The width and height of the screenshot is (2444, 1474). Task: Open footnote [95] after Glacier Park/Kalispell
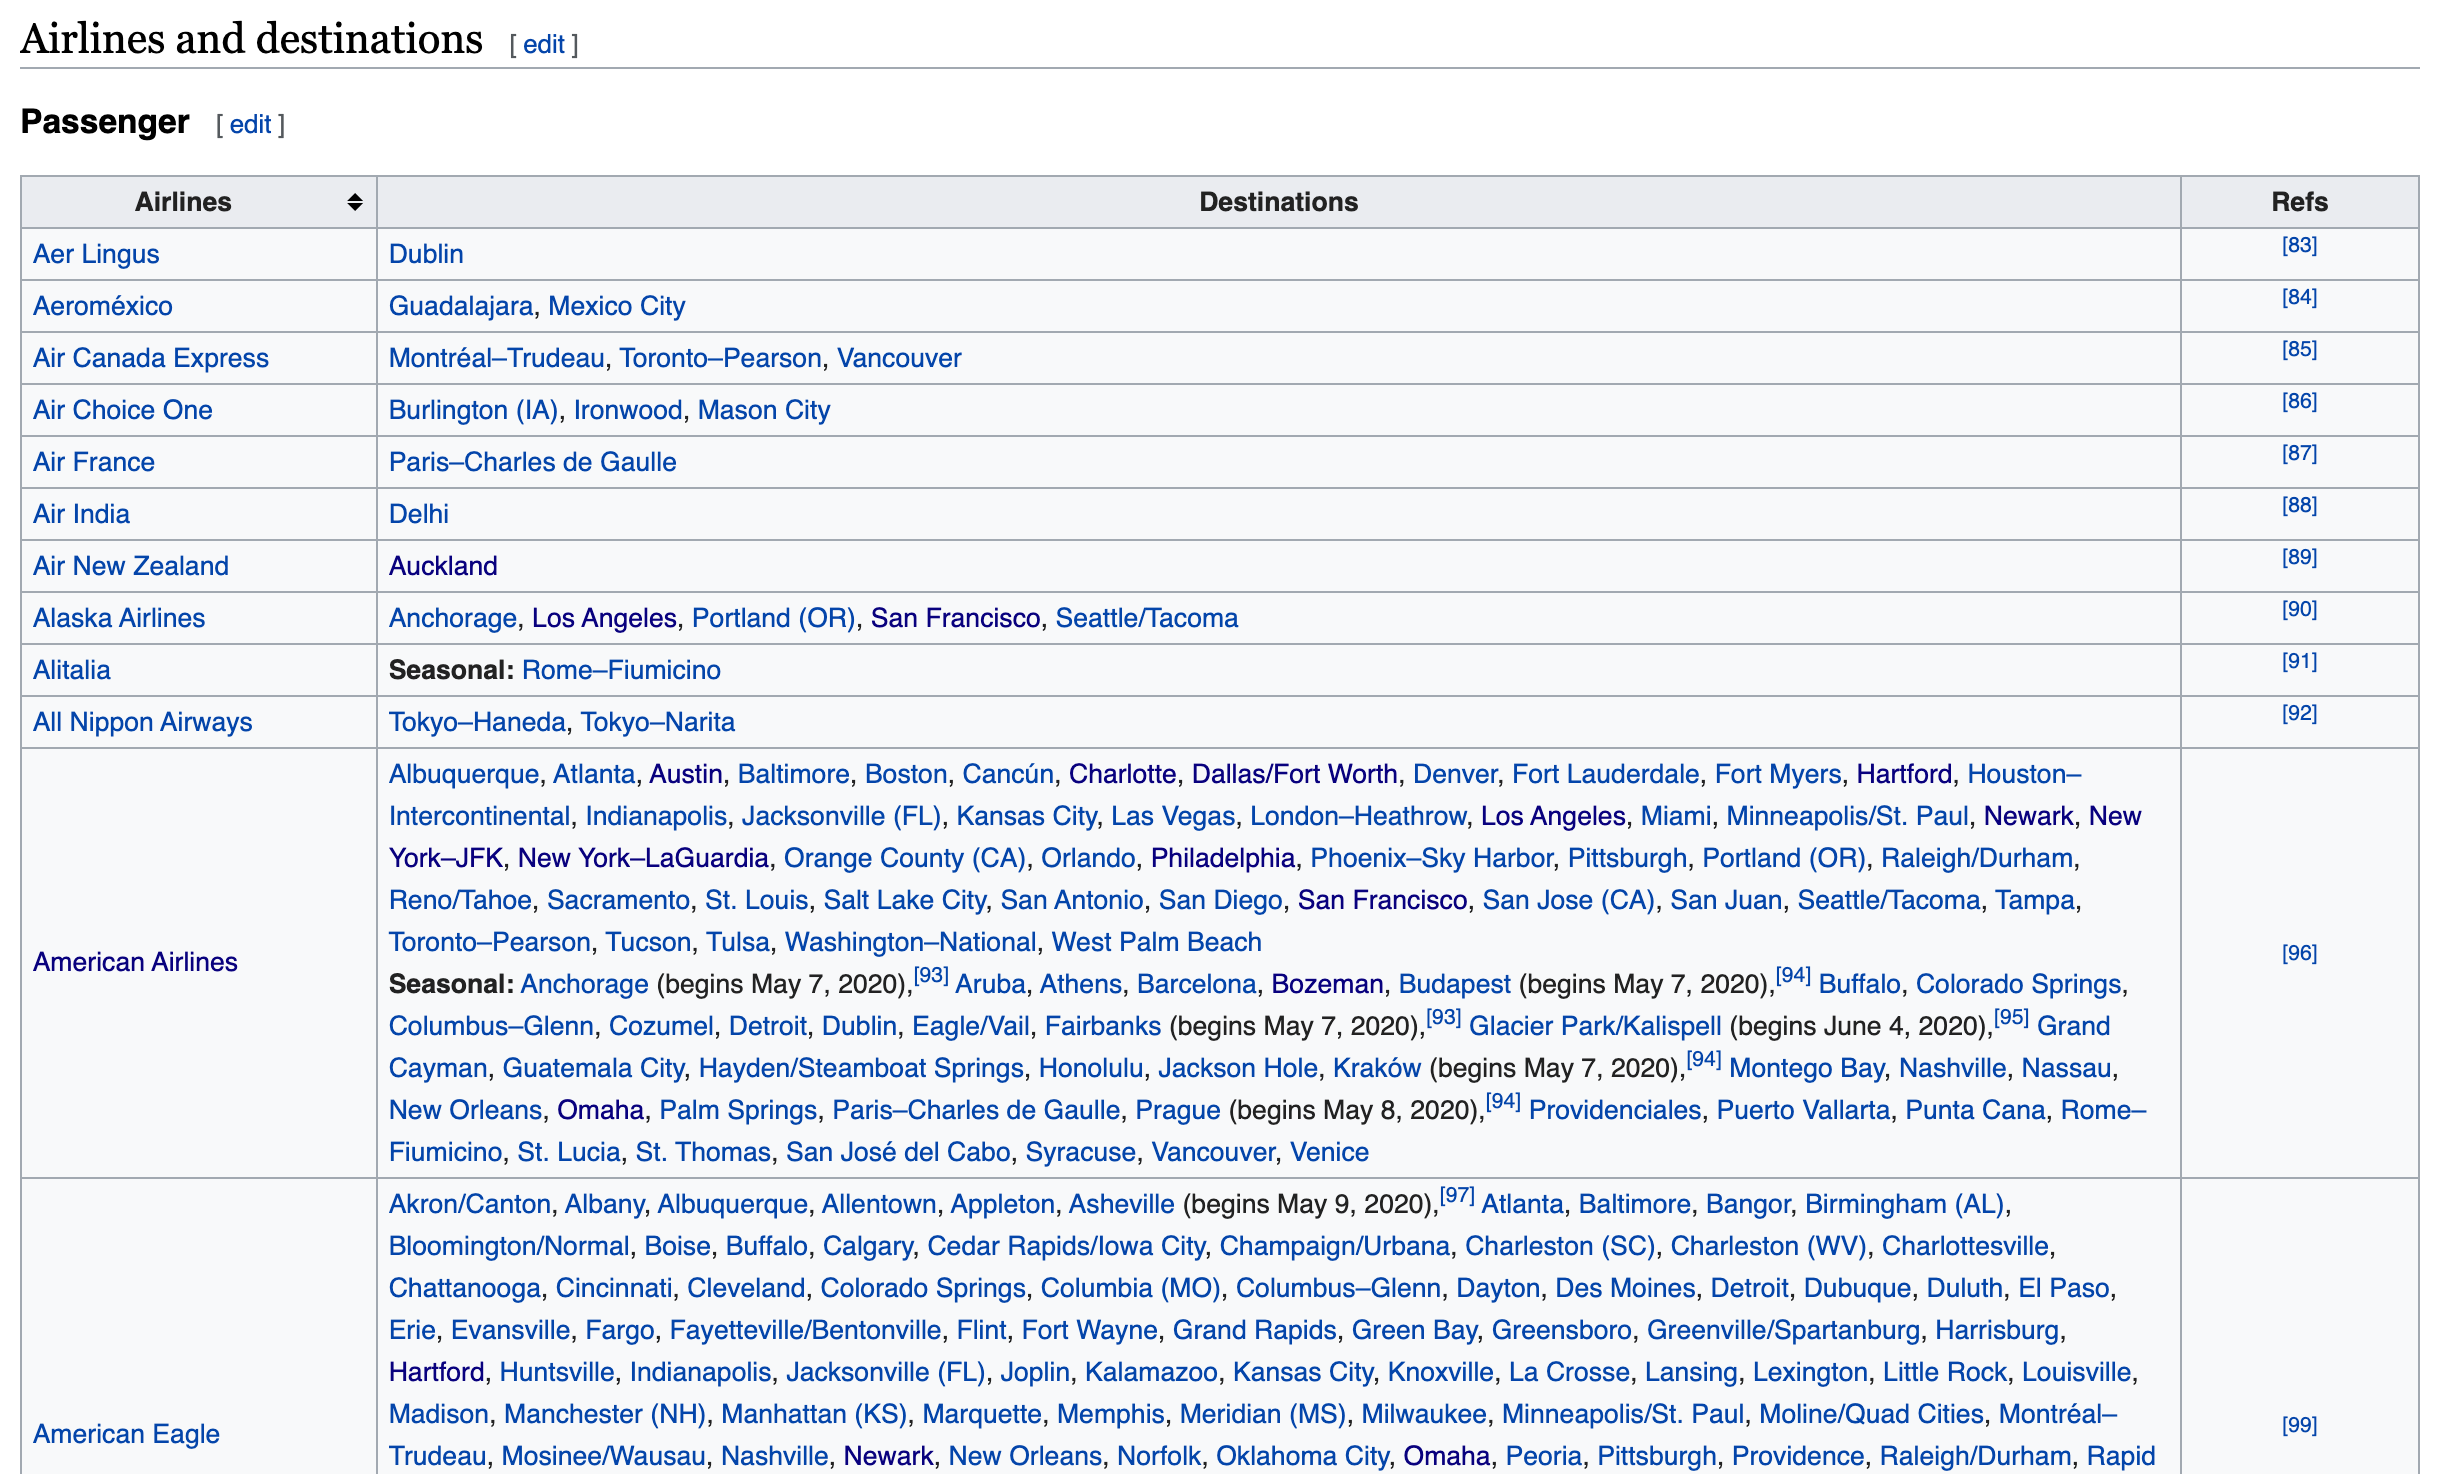(x=2011, y=1017)
